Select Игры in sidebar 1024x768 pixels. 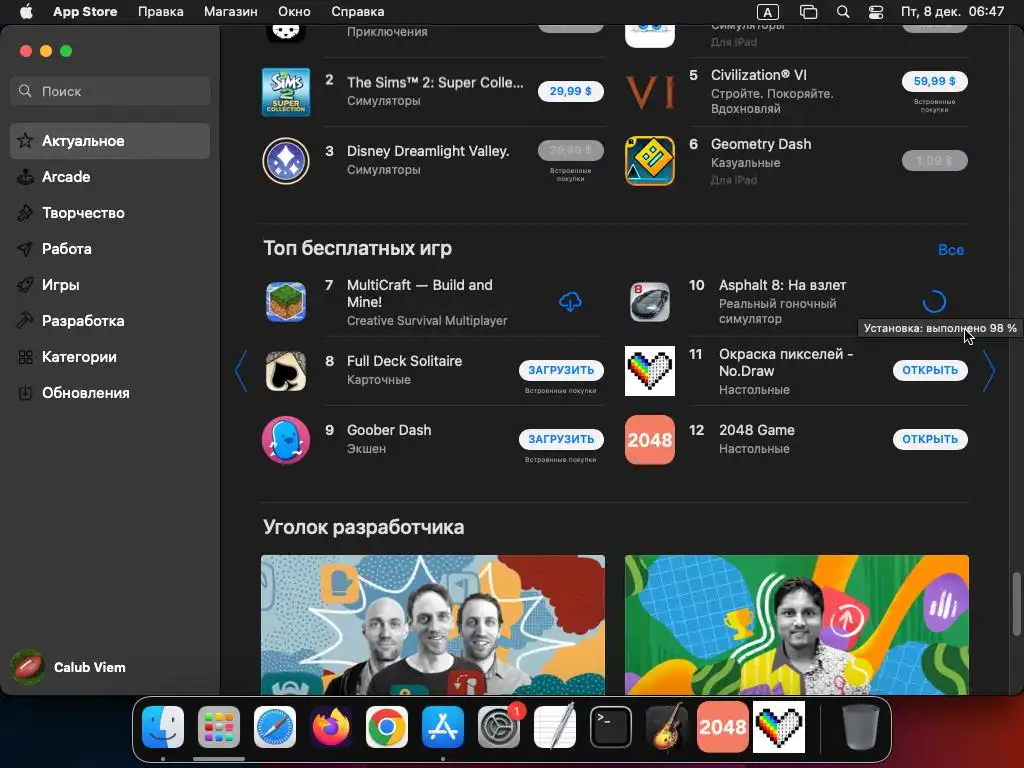[x=110, y=285]
